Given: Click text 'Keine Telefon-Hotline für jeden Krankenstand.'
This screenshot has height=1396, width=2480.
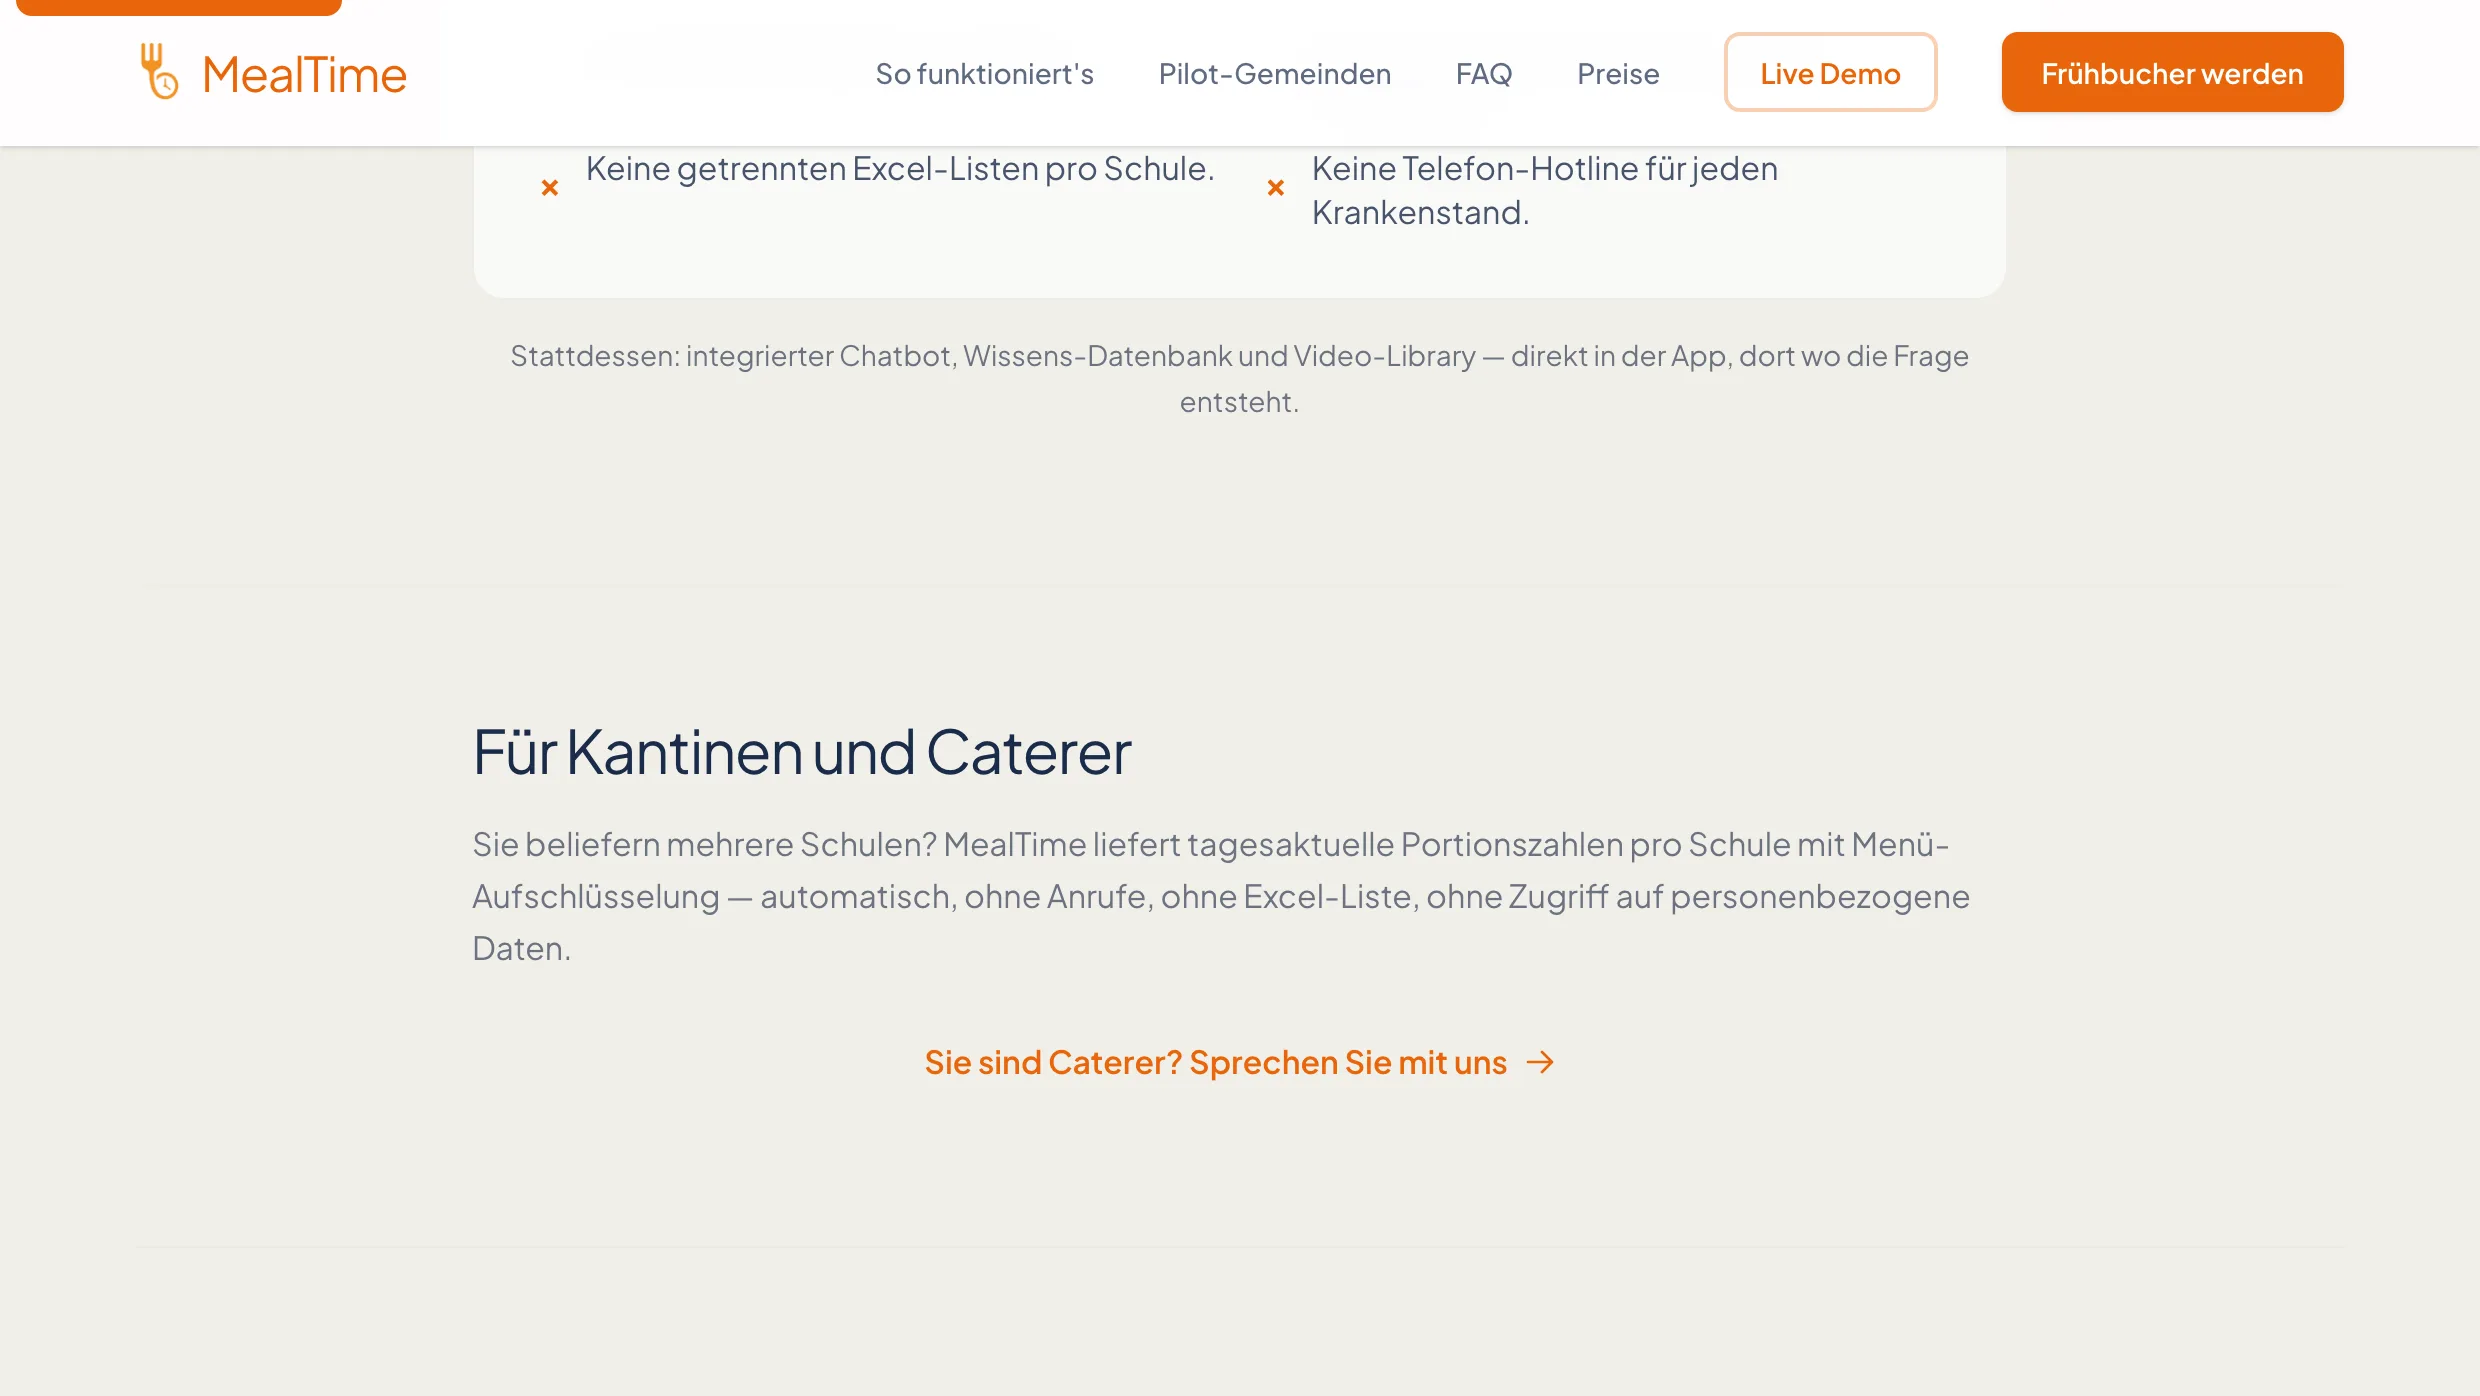Looking at the screenshot, I should coord(1545,191).
